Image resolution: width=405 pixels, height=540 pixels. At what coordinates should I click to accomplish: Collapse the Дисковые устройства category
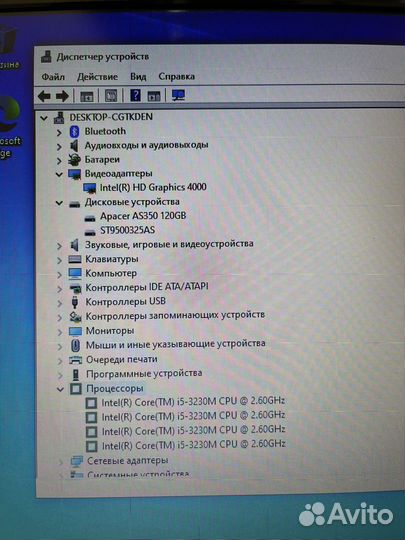59,203
